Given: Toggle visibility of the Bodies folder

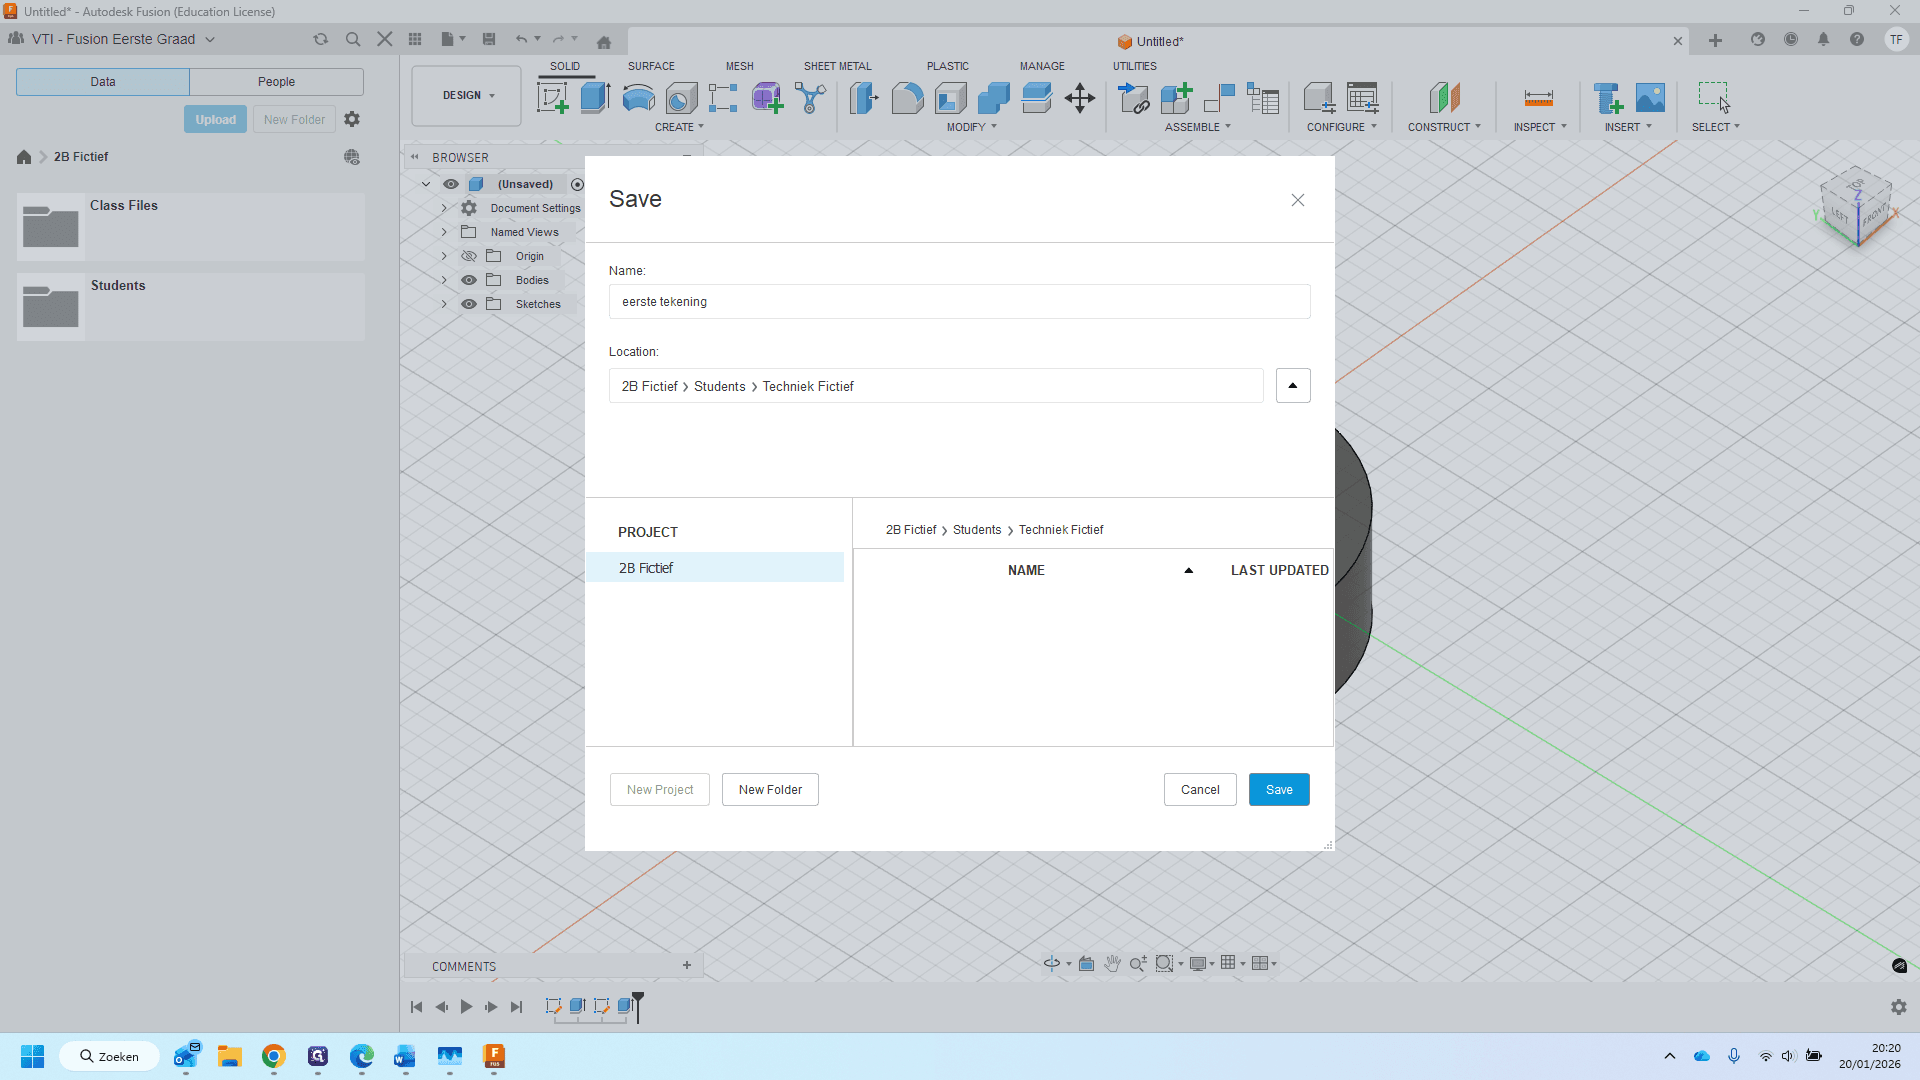Looking at the screenshot, I should tap(468, 280).
